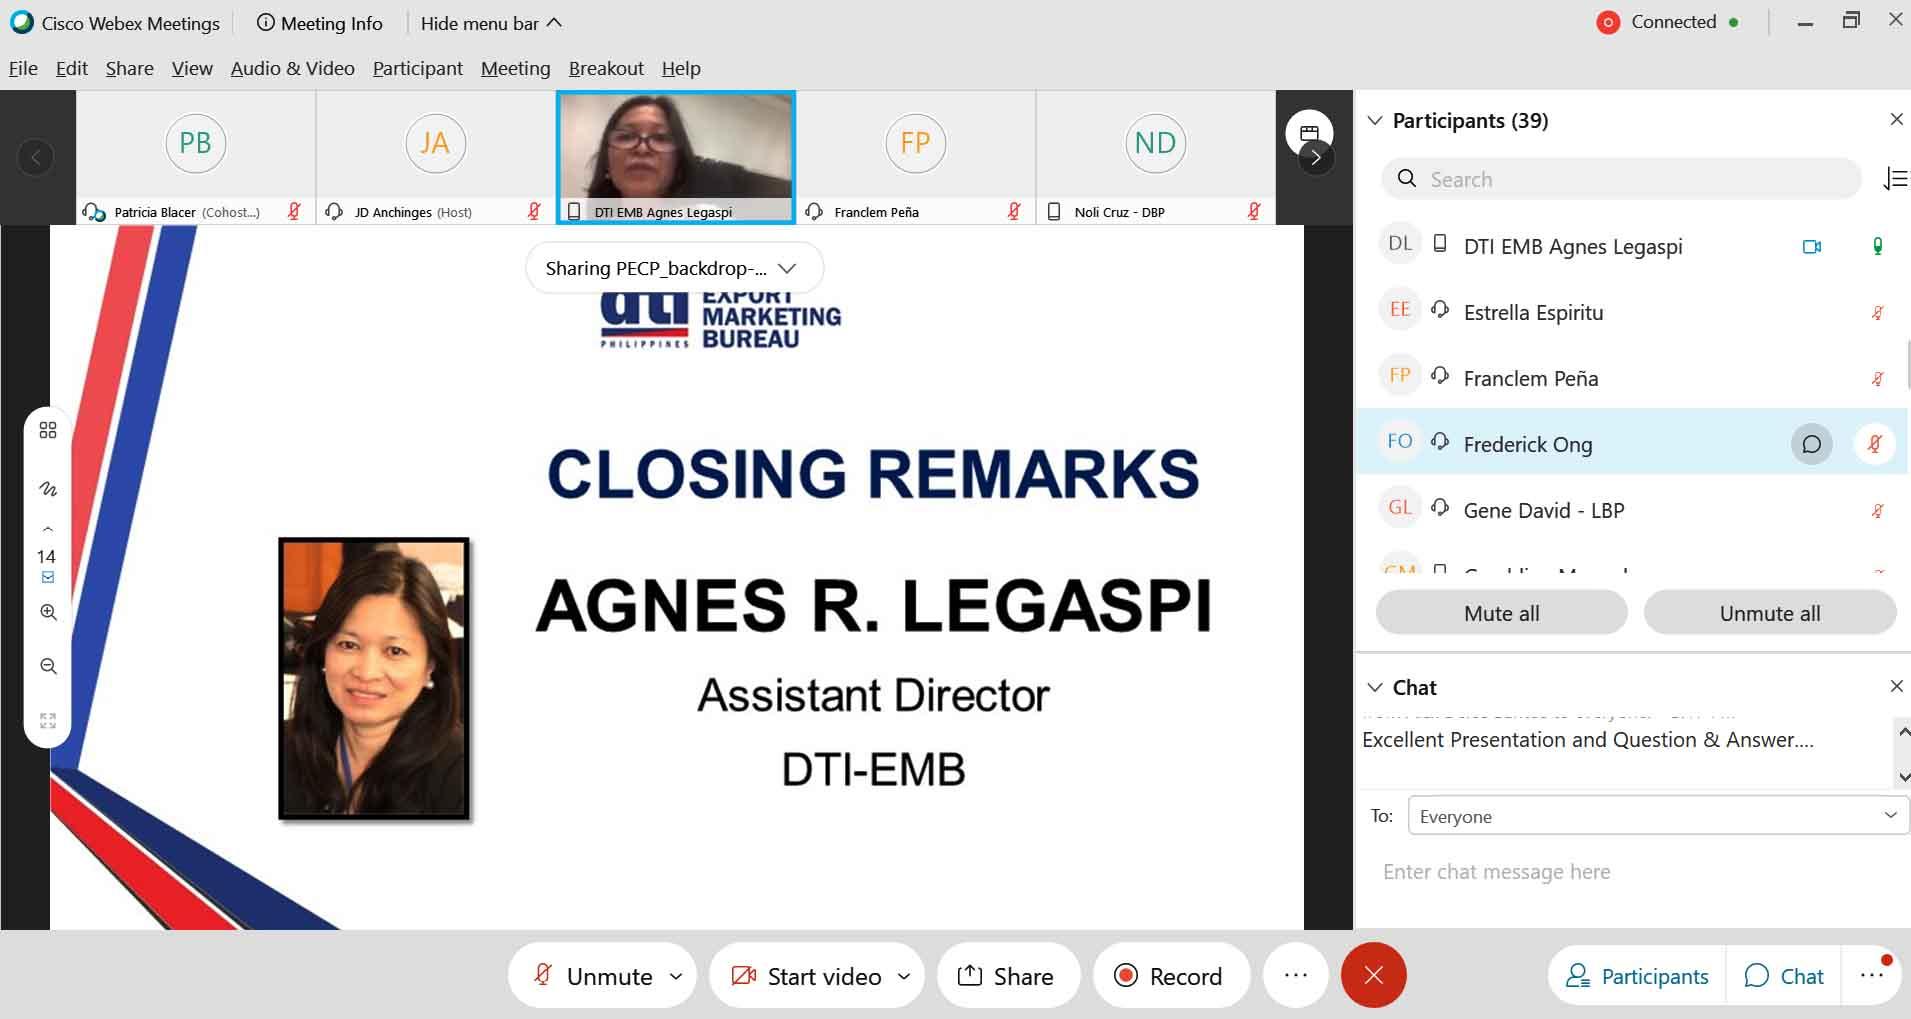Open the Unmute audio options arrow

click(676, 976)
